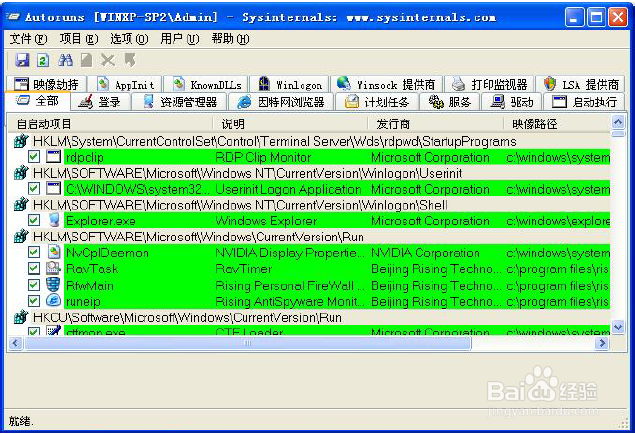Select the runeip entry icon
This screenshot has width=635, height=434.
53,301
